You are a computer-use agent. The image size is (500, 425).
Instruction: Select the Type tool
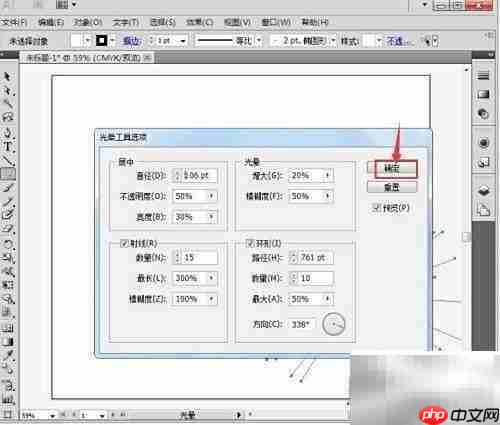coord(7,147)
